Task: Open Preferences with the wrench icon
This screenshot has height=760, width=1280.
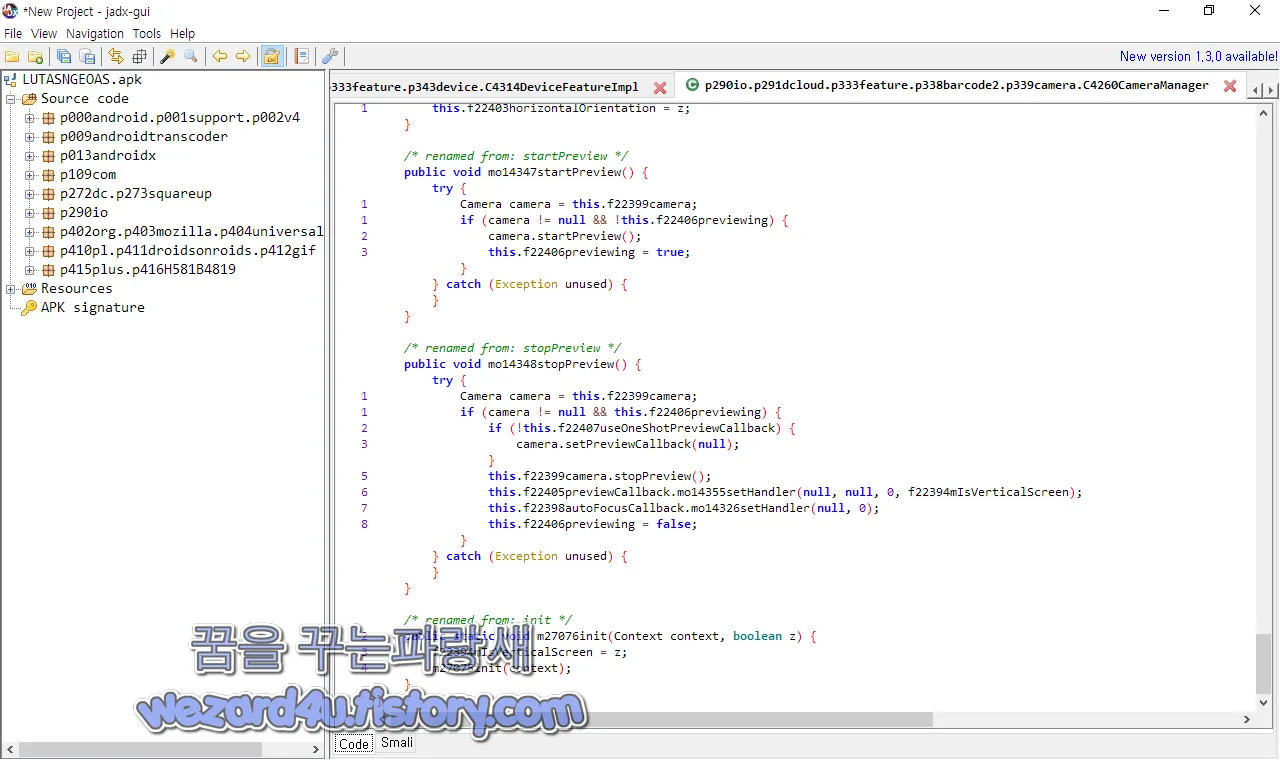Action: [x=330, y=57]
